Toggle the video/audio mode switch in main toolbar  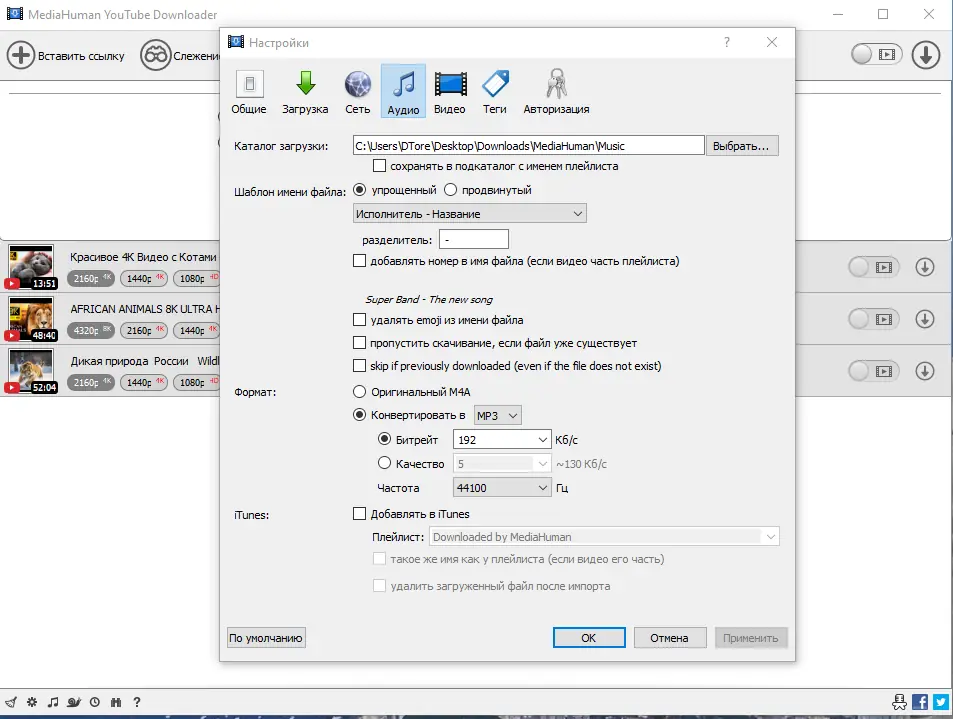[x=876, y=55]
